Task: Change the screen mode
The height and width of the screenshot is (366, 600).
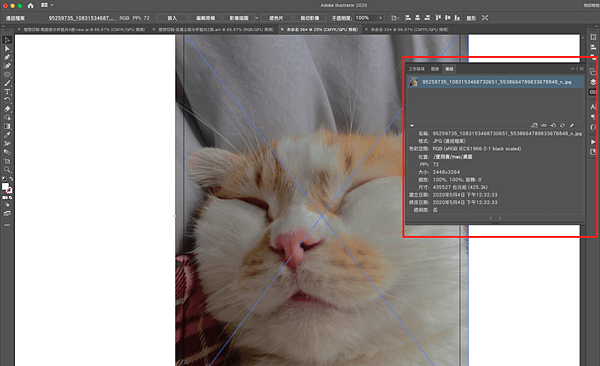Action: point(7,214)
